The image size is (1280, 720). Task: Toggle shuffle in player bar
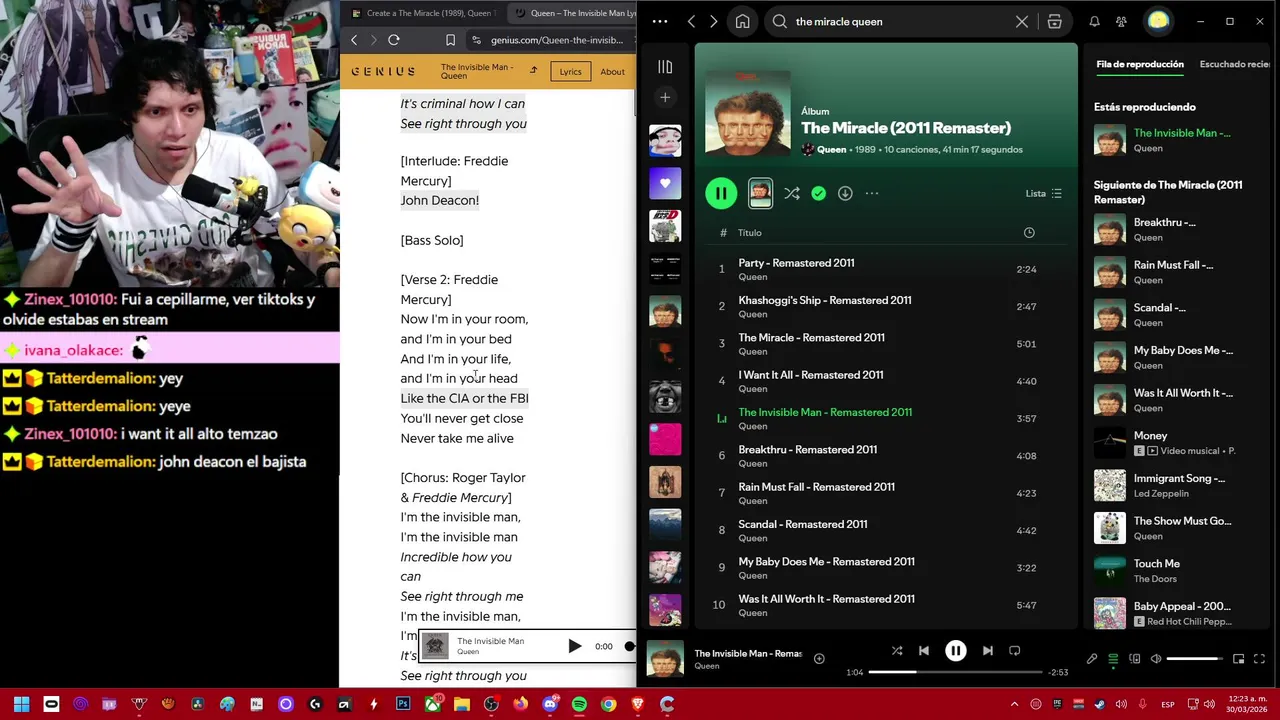point(897,651)
